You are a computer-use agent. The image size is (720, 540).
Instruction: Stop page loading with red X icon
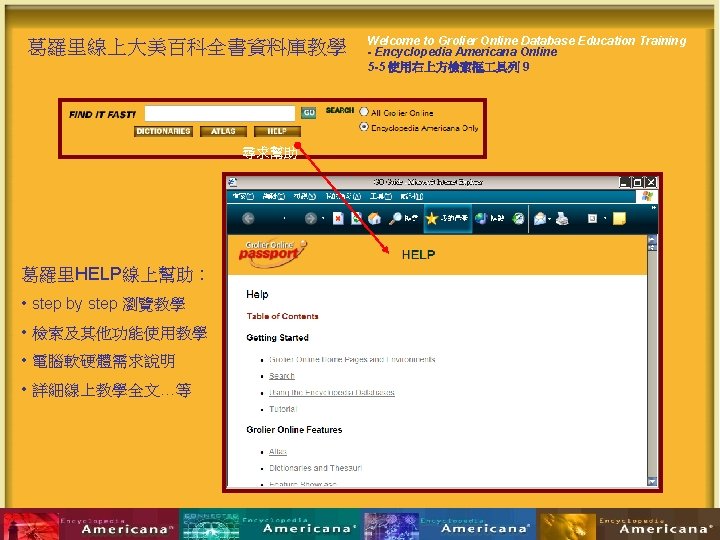click(338, 219)
